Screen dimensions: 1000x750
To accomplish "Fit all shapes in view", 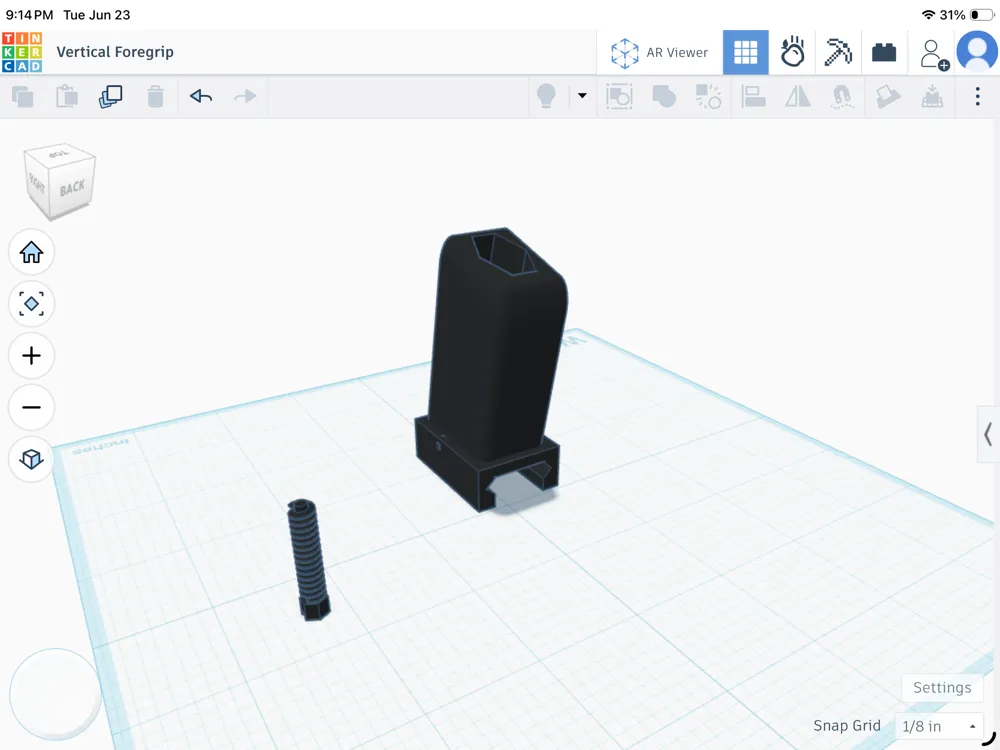I will [31, 304].
